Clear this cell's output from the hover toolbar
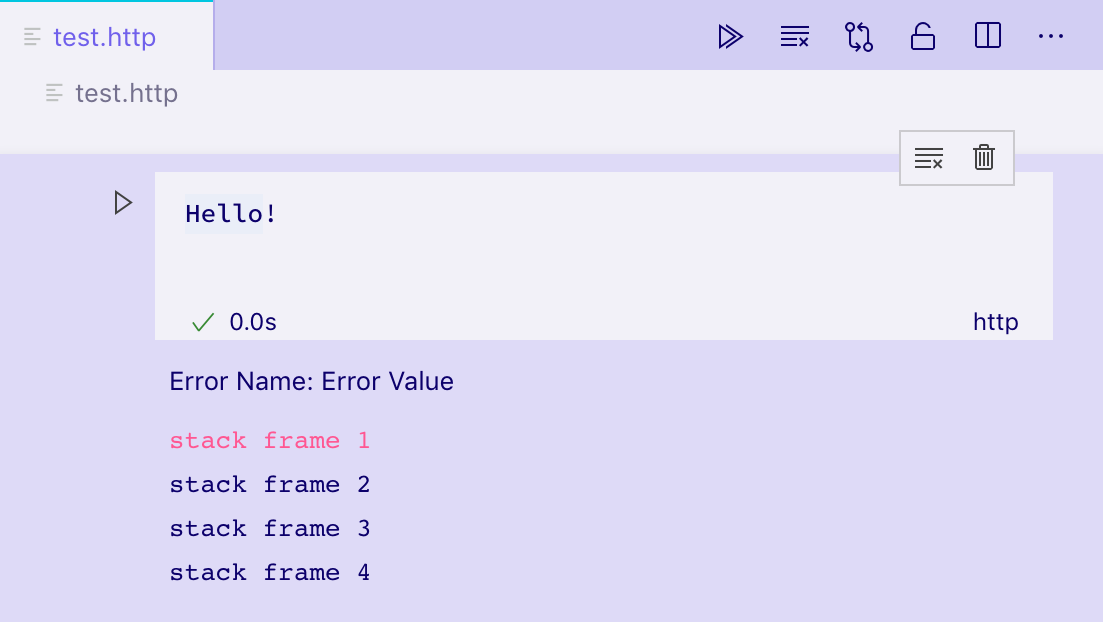This screenshot has height=622, width=1103. (929, 157)
